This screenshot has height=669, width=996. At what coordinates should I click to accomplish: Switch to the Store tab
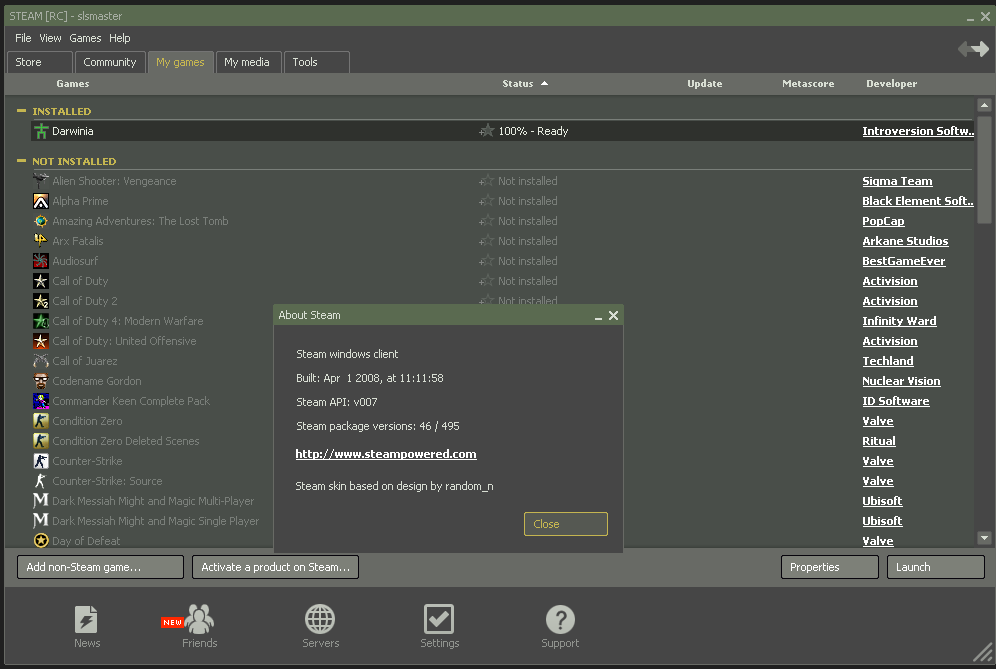click(x=39, y=62)
